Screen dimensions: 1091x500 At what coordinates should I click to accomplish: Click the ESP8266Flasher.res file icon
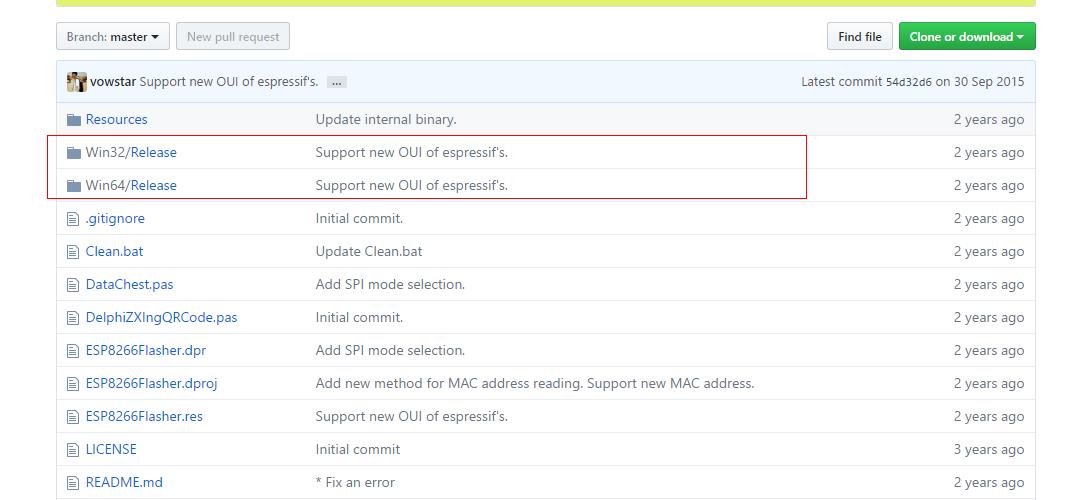click(x=73, y=417)
